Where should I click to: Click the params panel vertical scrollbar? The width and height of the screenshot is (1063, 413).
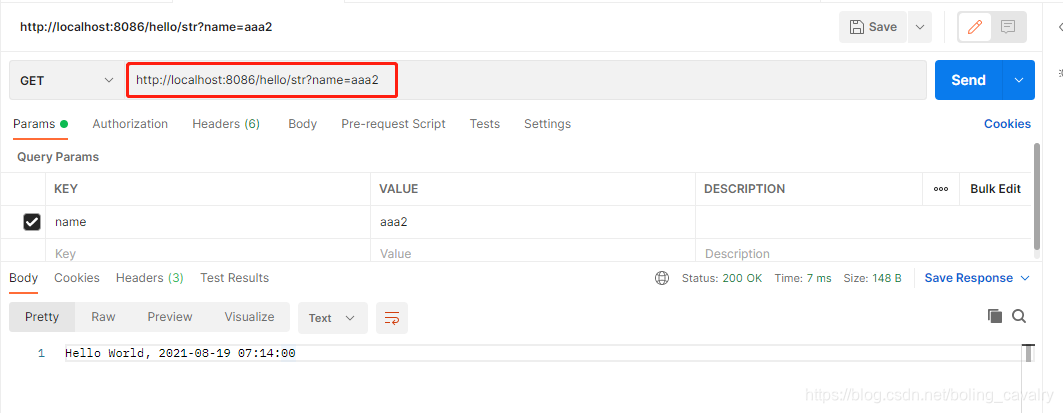click(1036, 197)
